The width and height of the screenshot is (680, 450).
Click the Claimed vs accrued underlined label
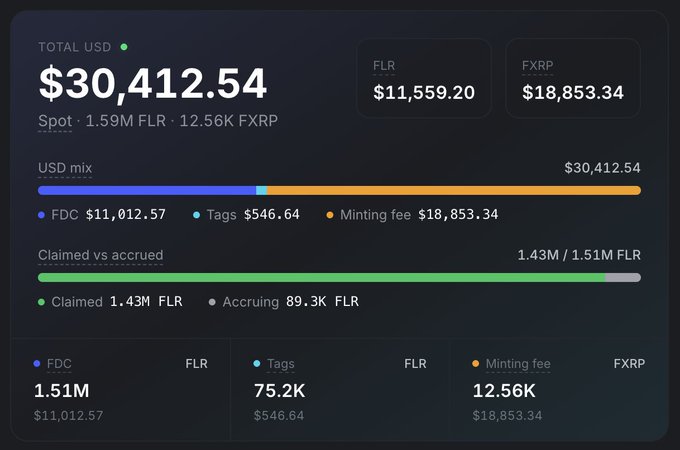pos(101,255)
